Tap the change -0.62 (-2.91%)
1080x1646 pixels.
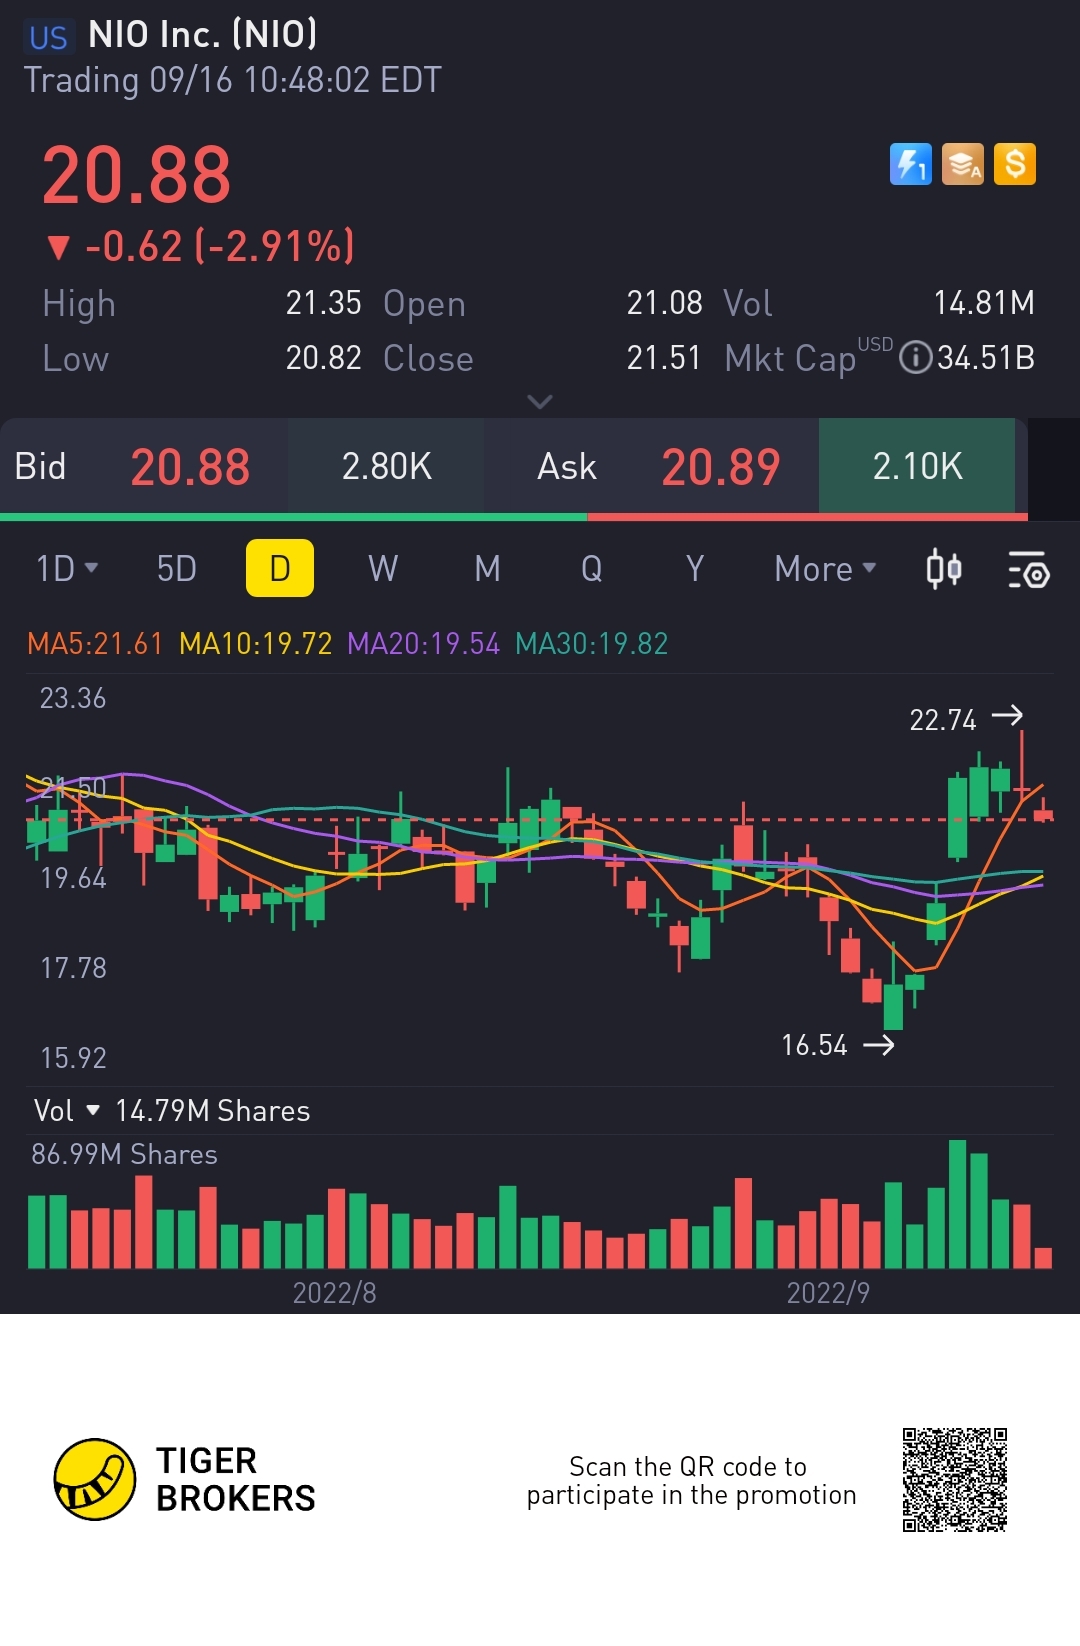(x=201, y=246)
